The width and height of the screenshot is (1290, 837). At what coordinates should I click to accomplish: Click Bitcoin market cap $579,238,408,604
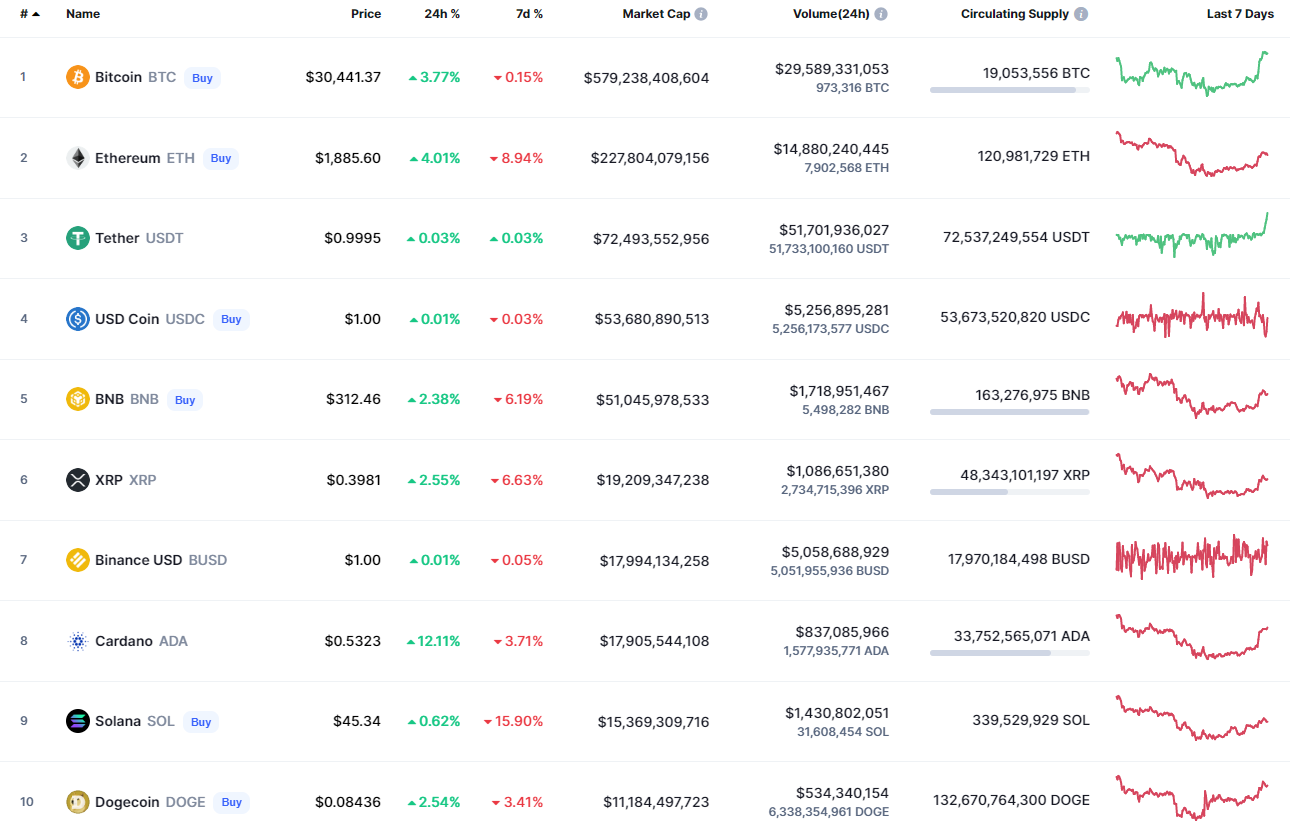coord(647,77)
